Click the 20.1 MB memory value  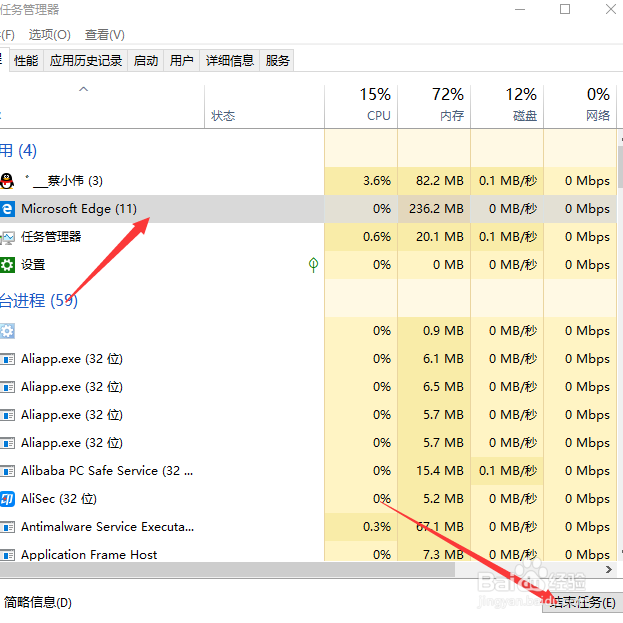[440, 237]
